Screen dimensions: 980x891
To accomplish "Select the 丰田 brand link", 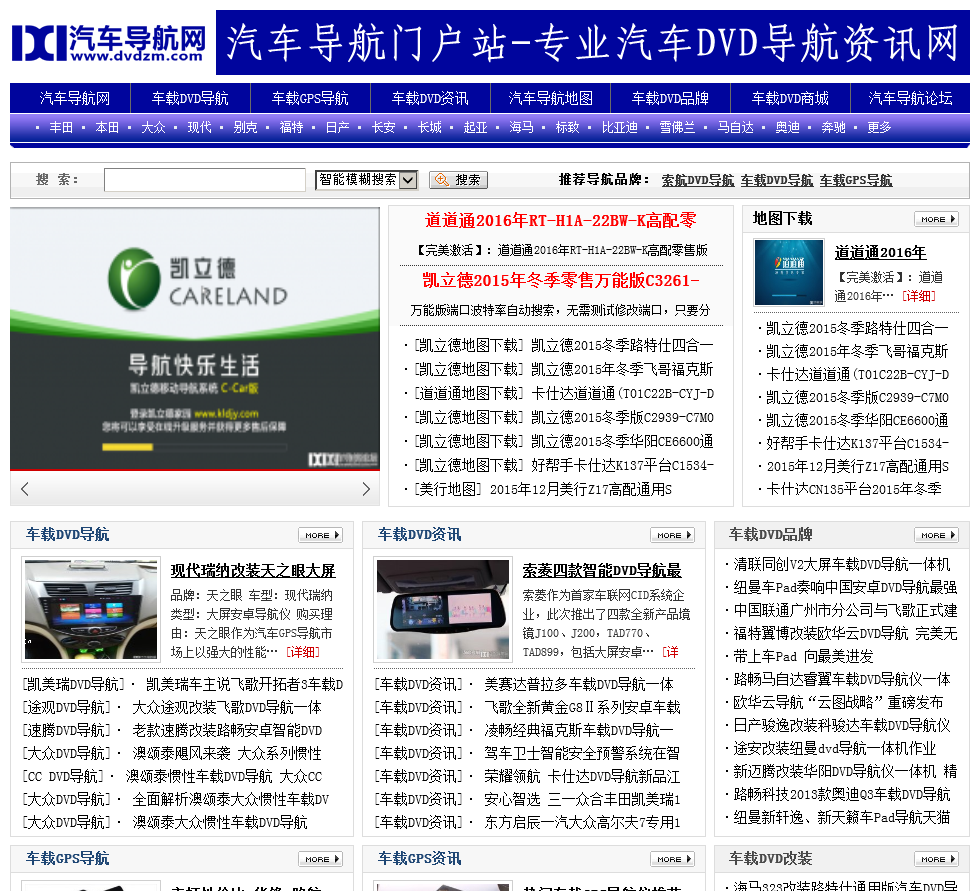I will (61, 127).
